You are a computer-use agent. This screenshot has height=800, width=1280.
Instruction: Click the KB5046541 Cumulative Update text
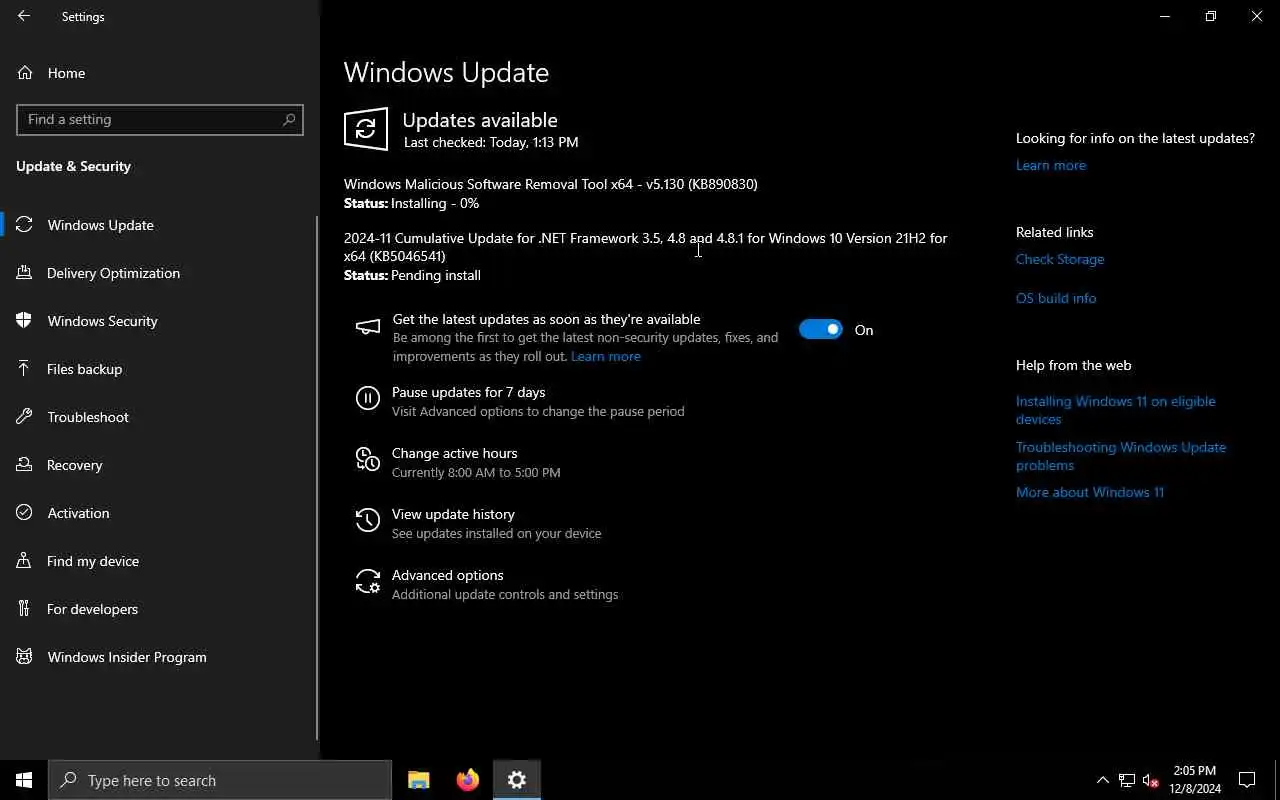(645, 247)
